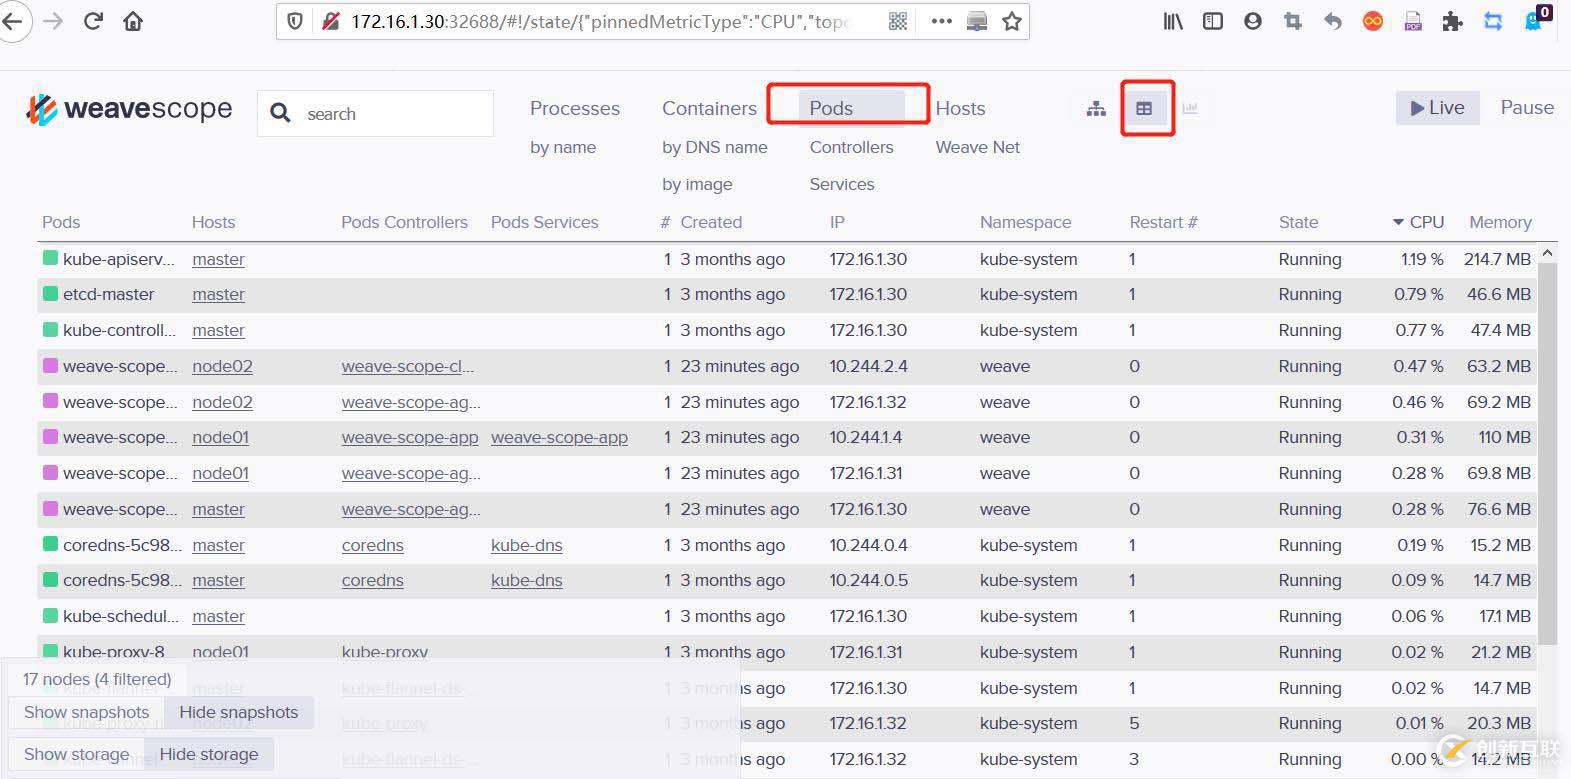Open the Ghostery ghost extension icon
1571x779 pixels.
coord(1533,21)
